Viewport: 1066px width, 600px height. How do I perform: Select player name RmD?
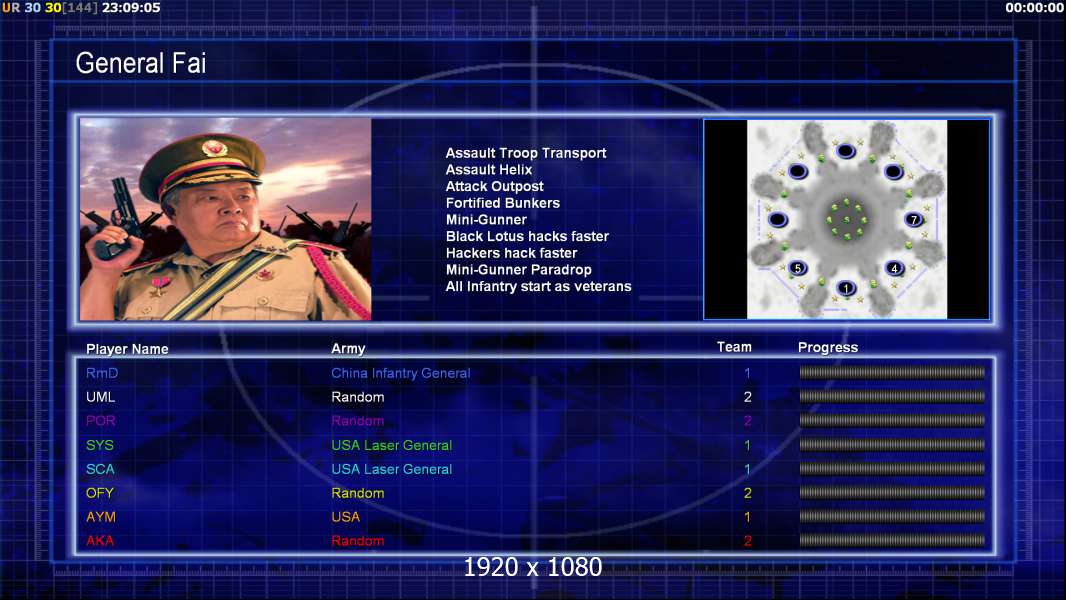click(x=102, y=373)
